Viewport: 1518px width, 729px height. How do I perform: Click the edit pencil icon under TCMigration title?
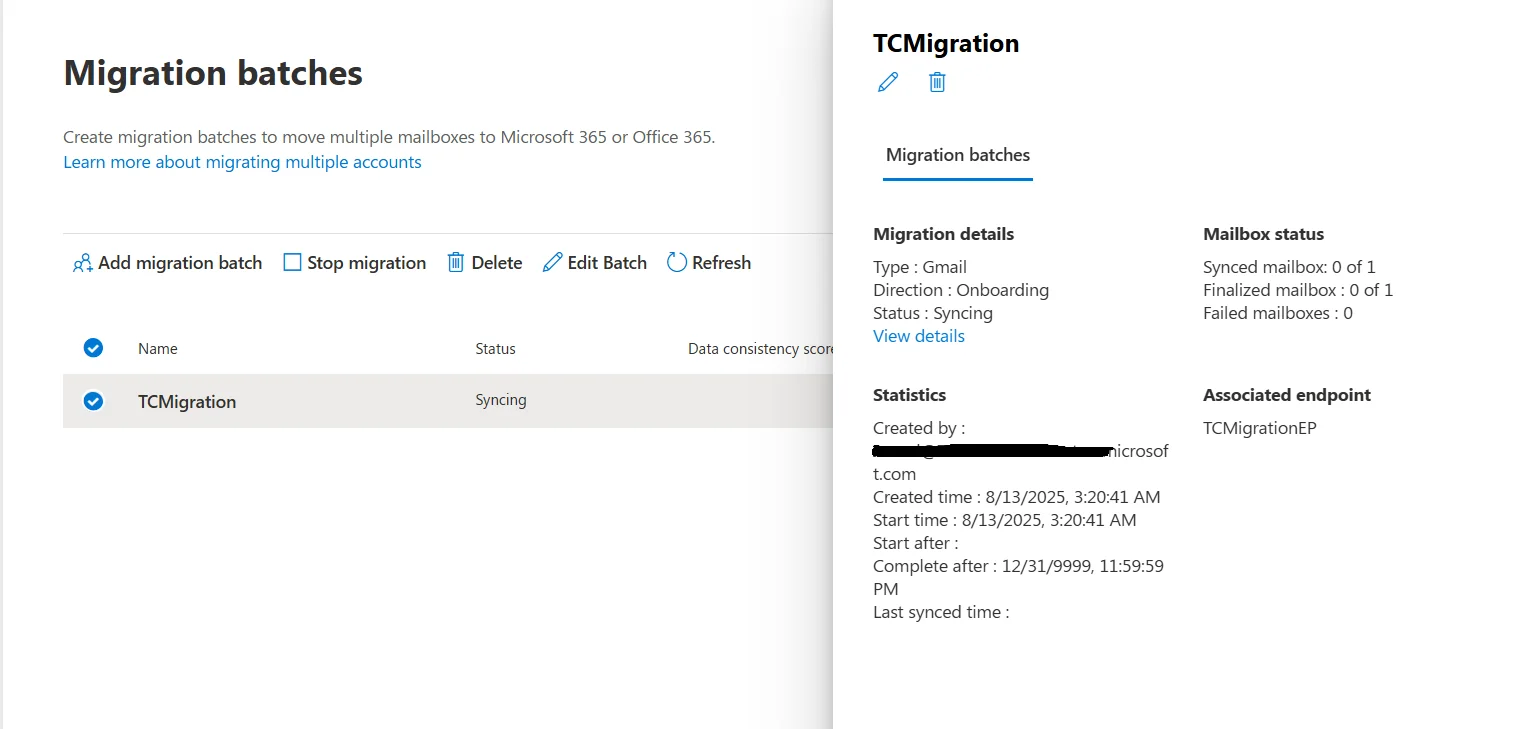[x=887, y=82]
